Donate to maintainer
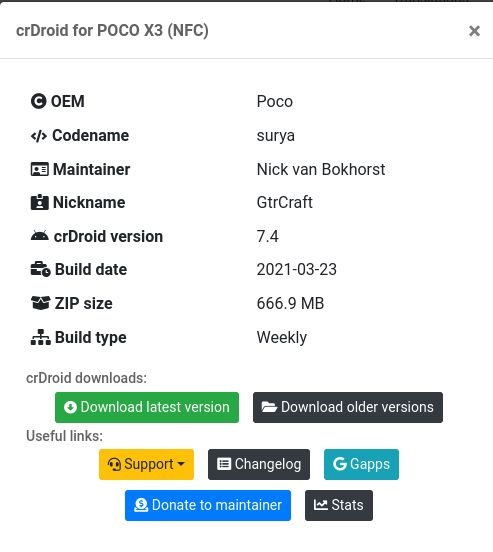 (208, 505)
